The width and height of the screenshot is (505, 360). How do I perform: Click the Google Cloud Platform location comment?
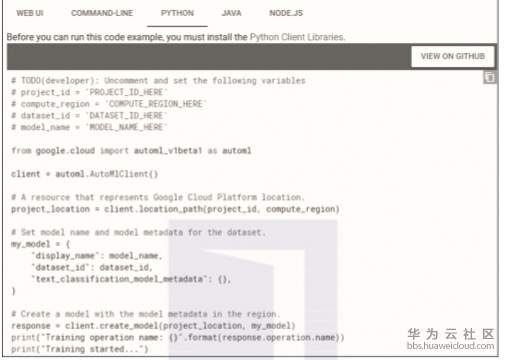158,197
